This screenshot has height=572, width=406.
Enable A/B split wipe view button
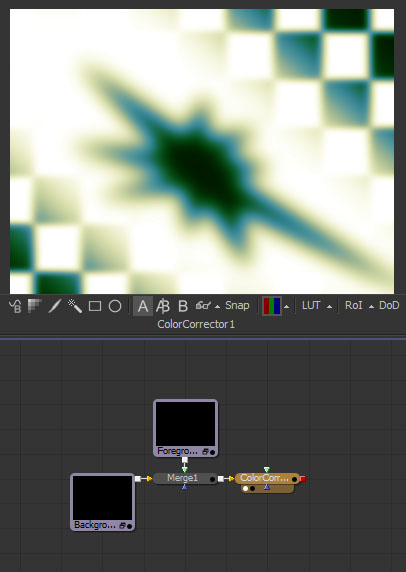point(163,306)
